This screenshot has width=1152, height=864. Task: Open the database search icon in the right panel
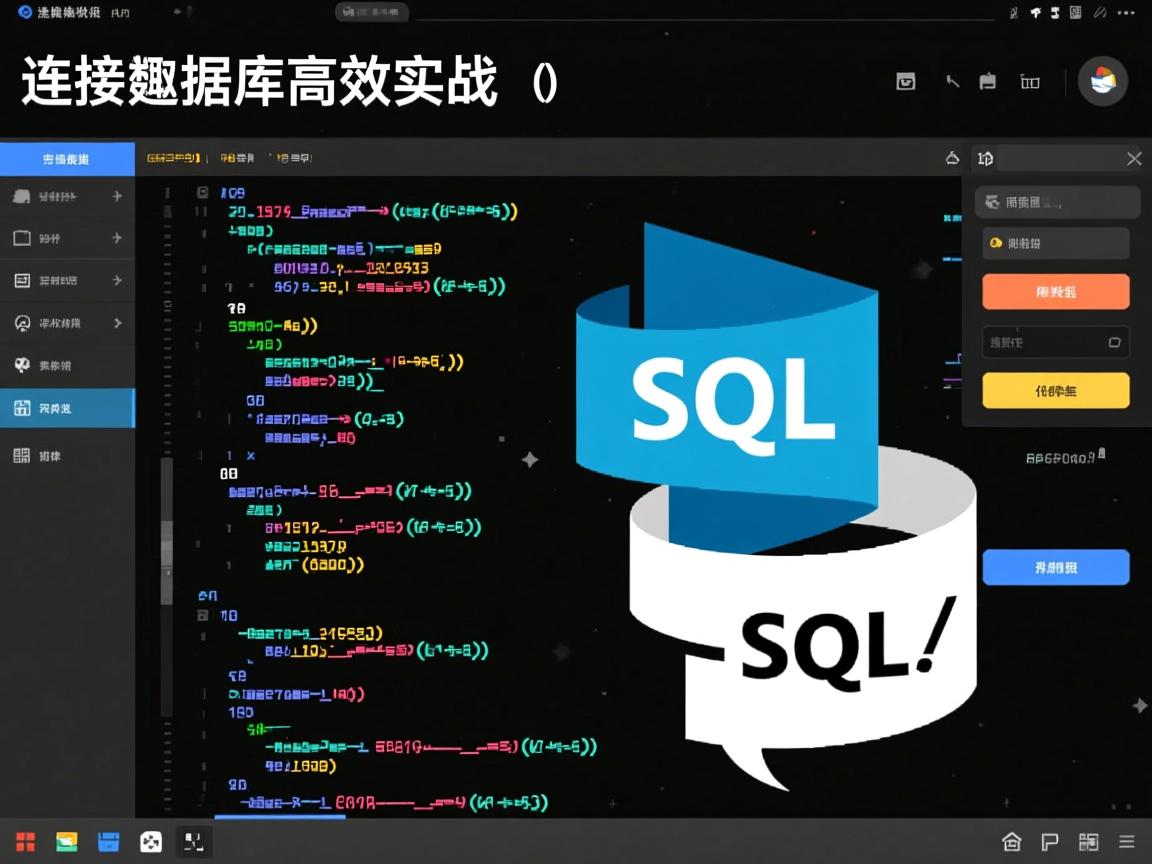(992, 202)
